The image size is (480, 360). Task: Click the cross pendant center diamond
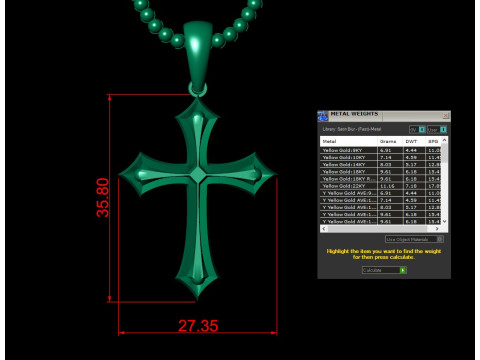[x=198, y=175]
